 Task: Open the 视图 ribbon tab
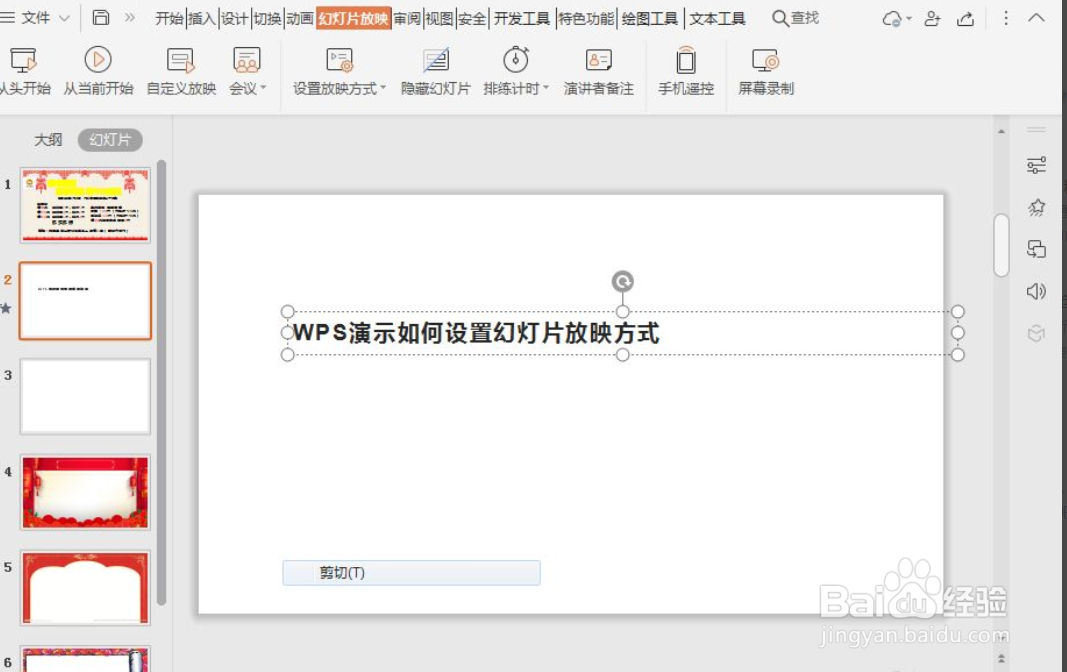point(440,18)
